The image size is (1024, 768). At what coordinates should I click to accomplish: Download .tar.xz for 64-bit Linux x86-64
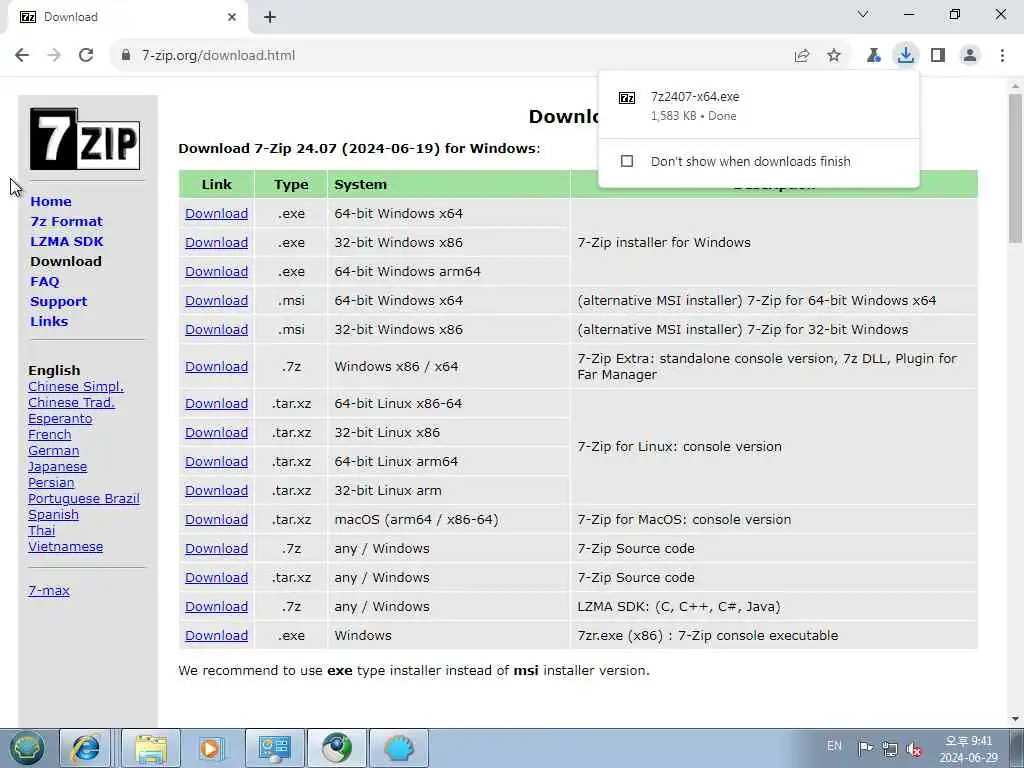(x=216, y=404)
